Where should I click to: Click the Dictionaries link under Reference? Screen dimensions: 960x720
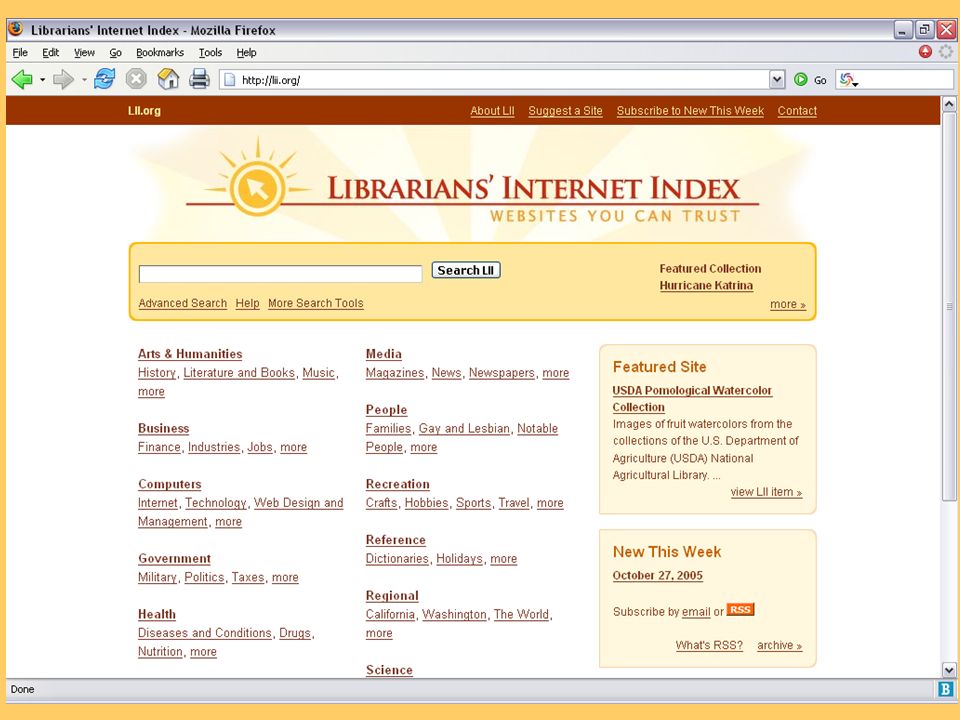click(x=397, y=559)
